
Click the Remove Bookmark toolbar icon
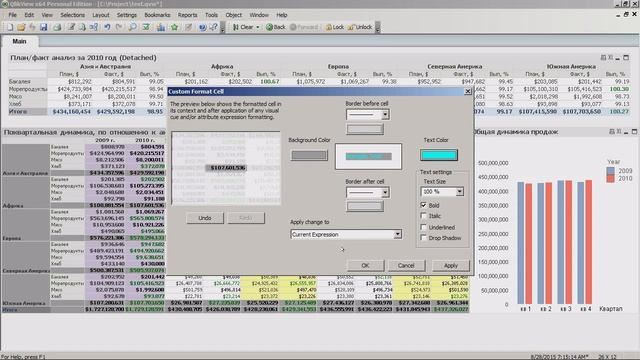tap(188, 27)
